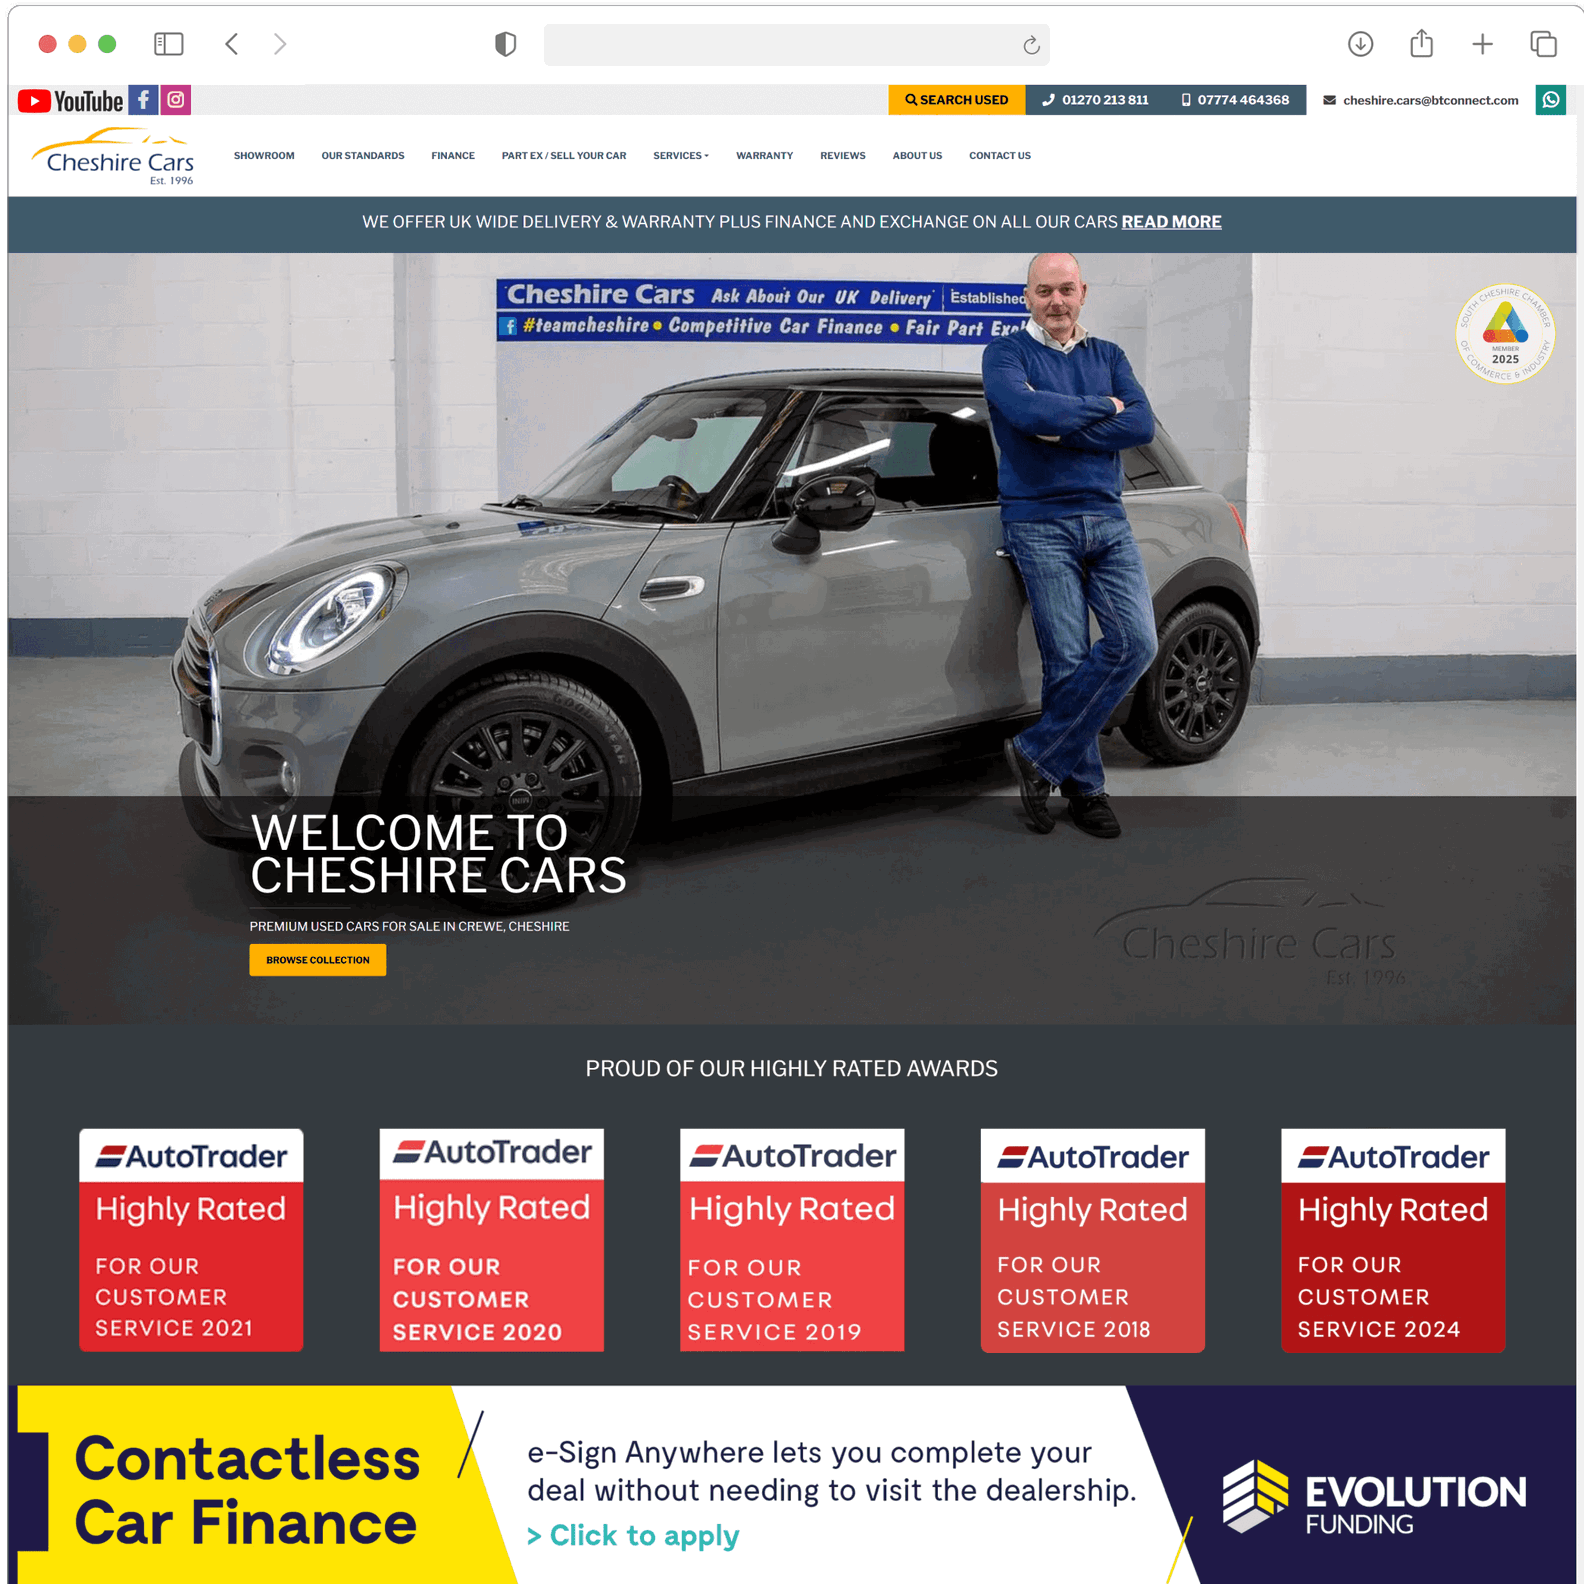Reload the current page
This screenshot has height=1584, width=1584.
pyautogui.click(x=1031, y=45)
